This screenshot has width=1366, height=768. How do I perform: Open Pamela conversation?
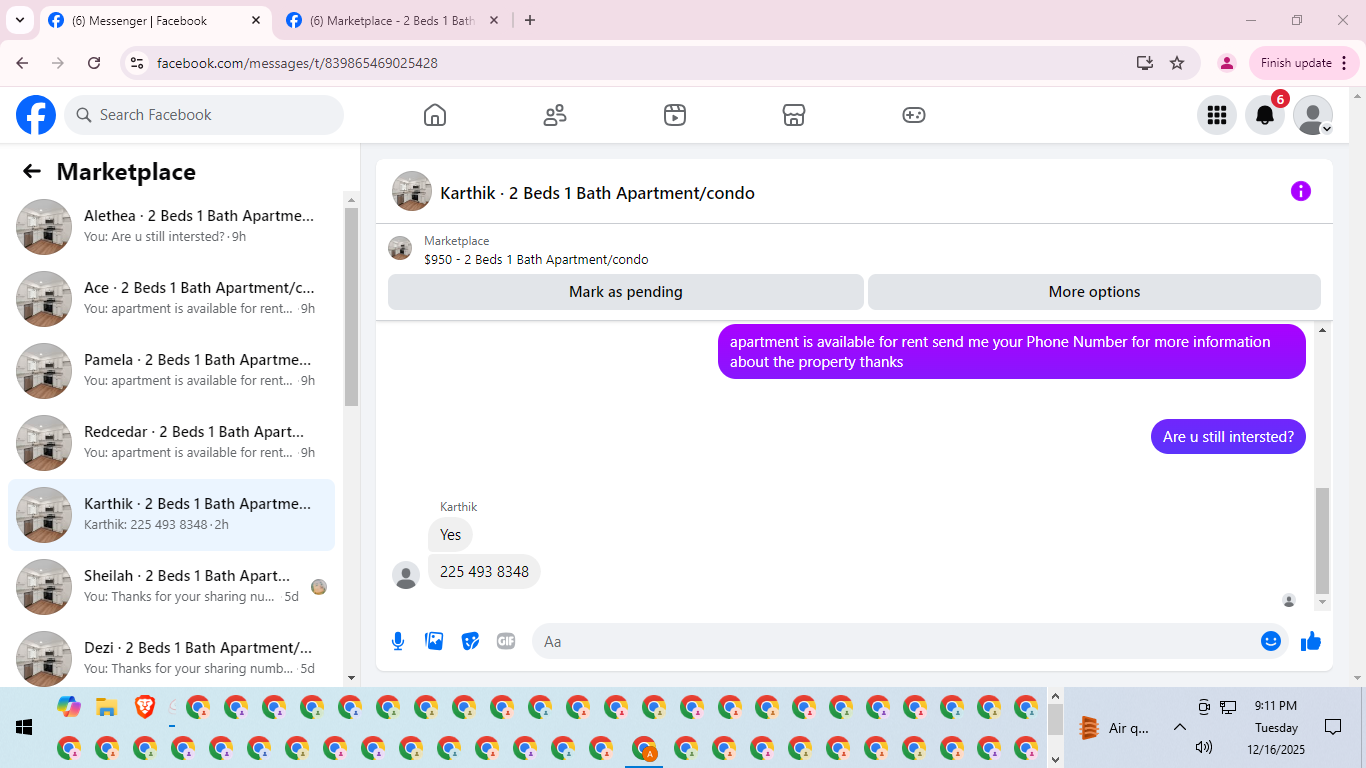point(171,371)
